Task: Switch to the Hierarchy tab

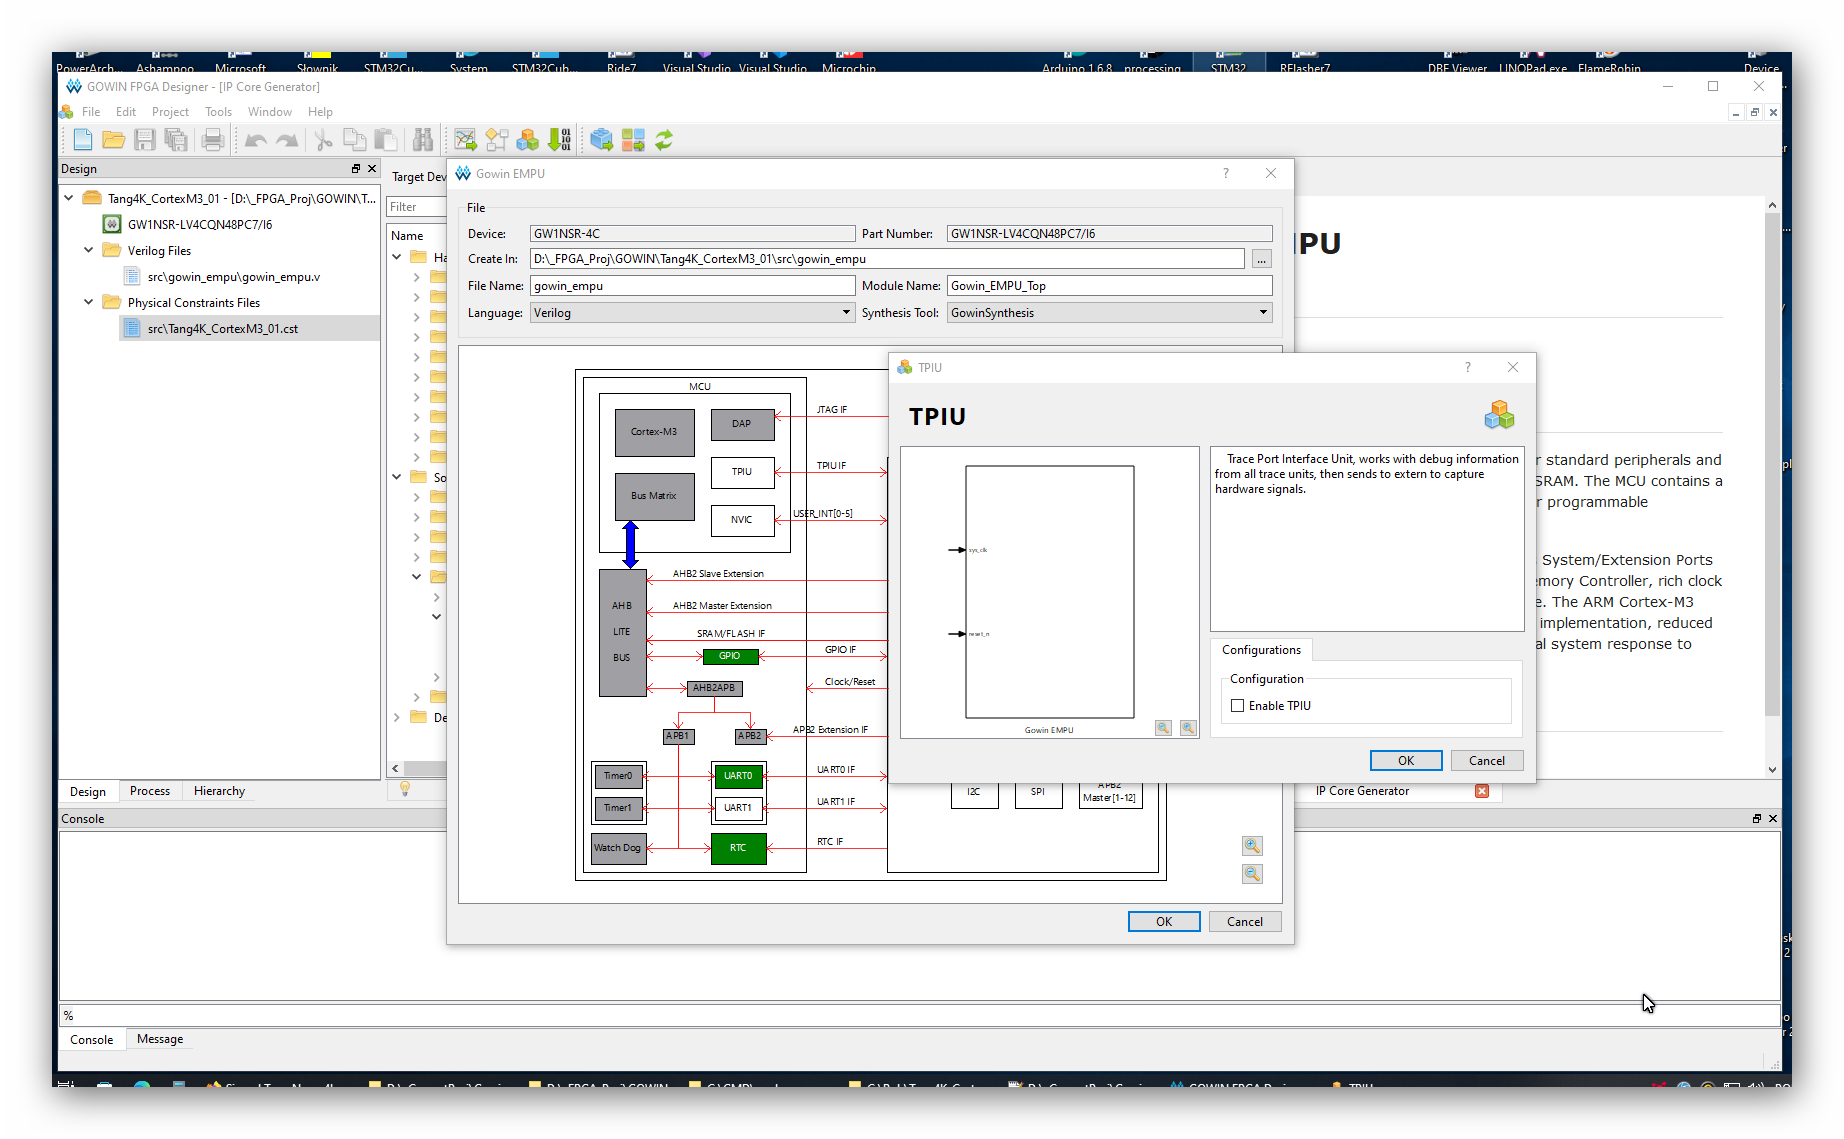Action: pos(219,791)
